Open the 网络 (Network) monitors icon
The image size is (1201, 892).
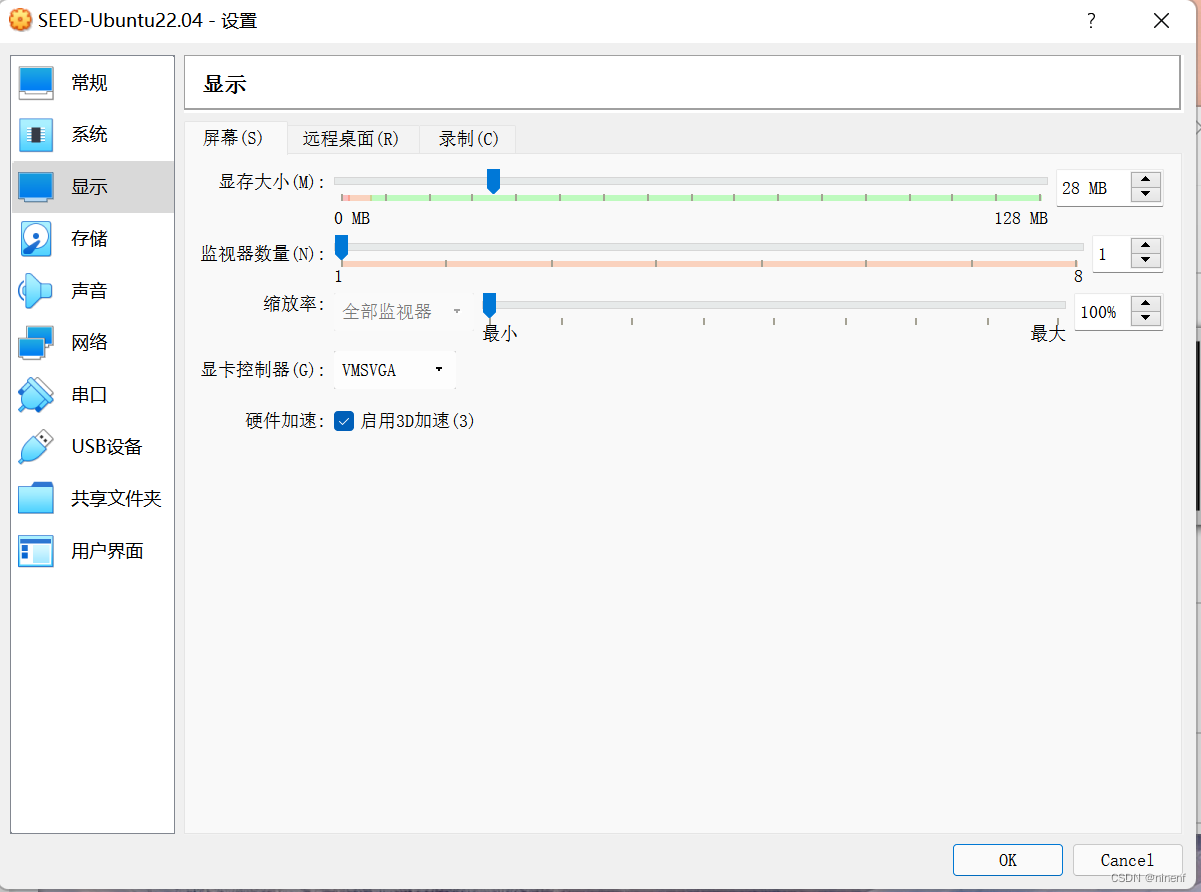tap(36, 343)
